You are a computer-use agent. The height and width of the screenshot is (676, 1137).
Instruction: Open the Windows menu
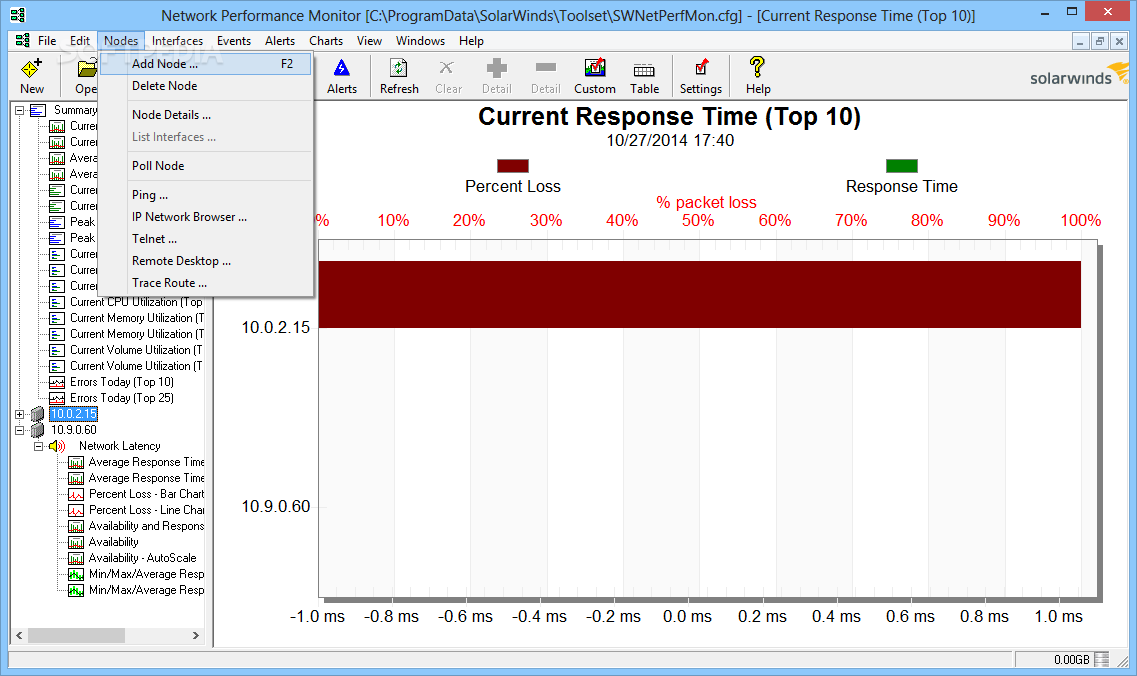click(421, 41)
